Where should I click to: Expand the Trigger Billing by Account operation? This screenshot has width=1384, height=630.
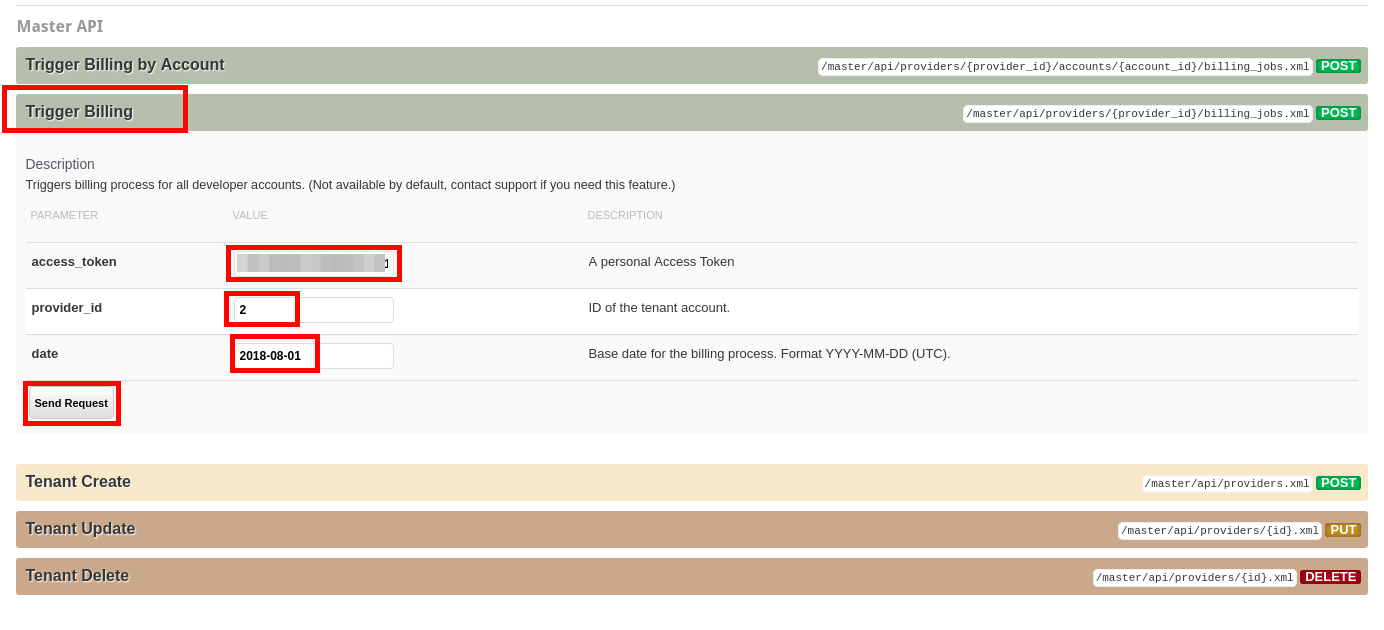coord(125,65)
